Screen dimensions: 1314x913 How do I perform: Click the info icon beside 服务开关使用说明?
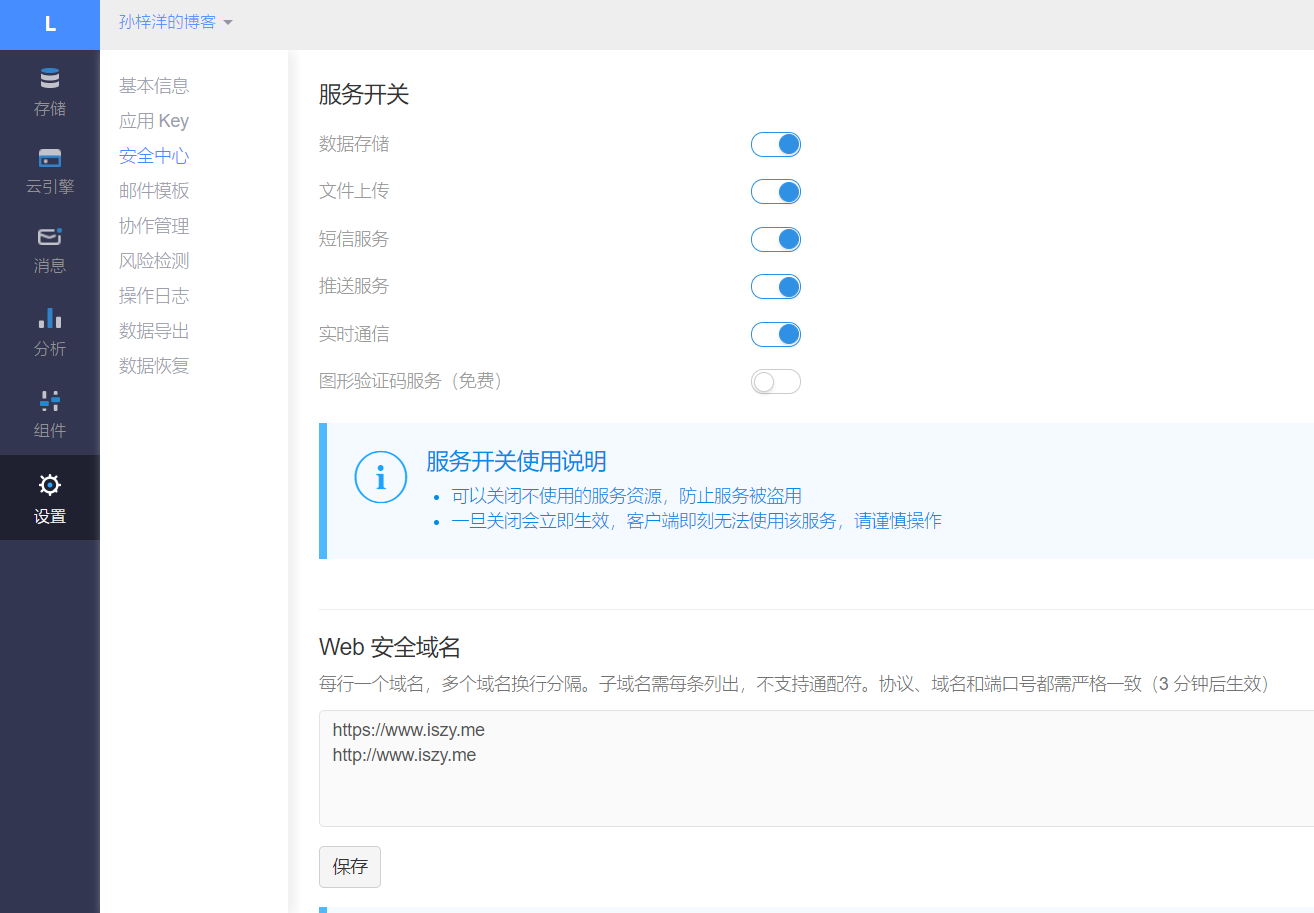coord(380,477)
